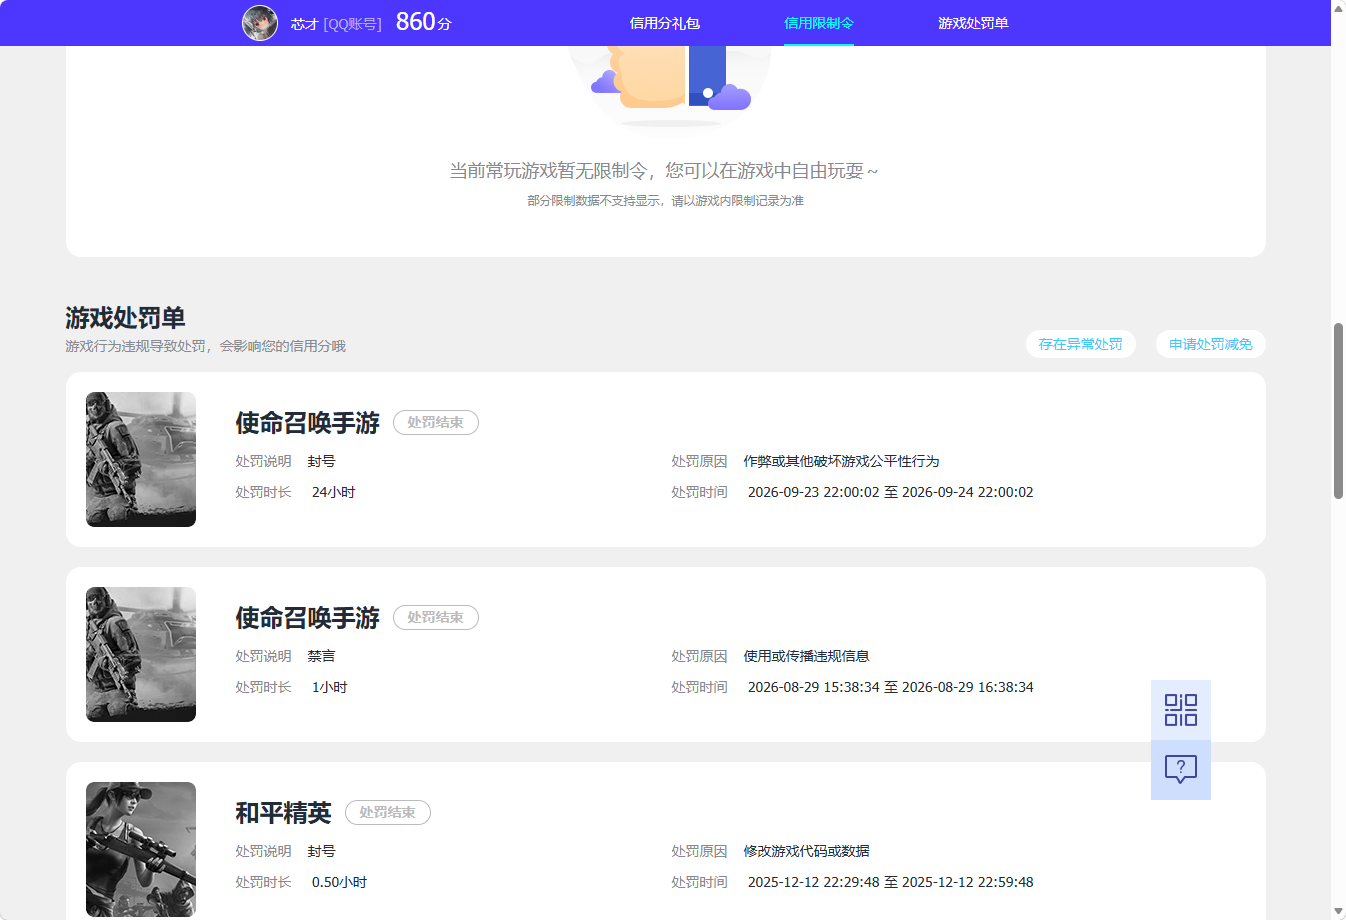Click the 处罚结束 badge on the 封号 24小时 card

[436, 423]
